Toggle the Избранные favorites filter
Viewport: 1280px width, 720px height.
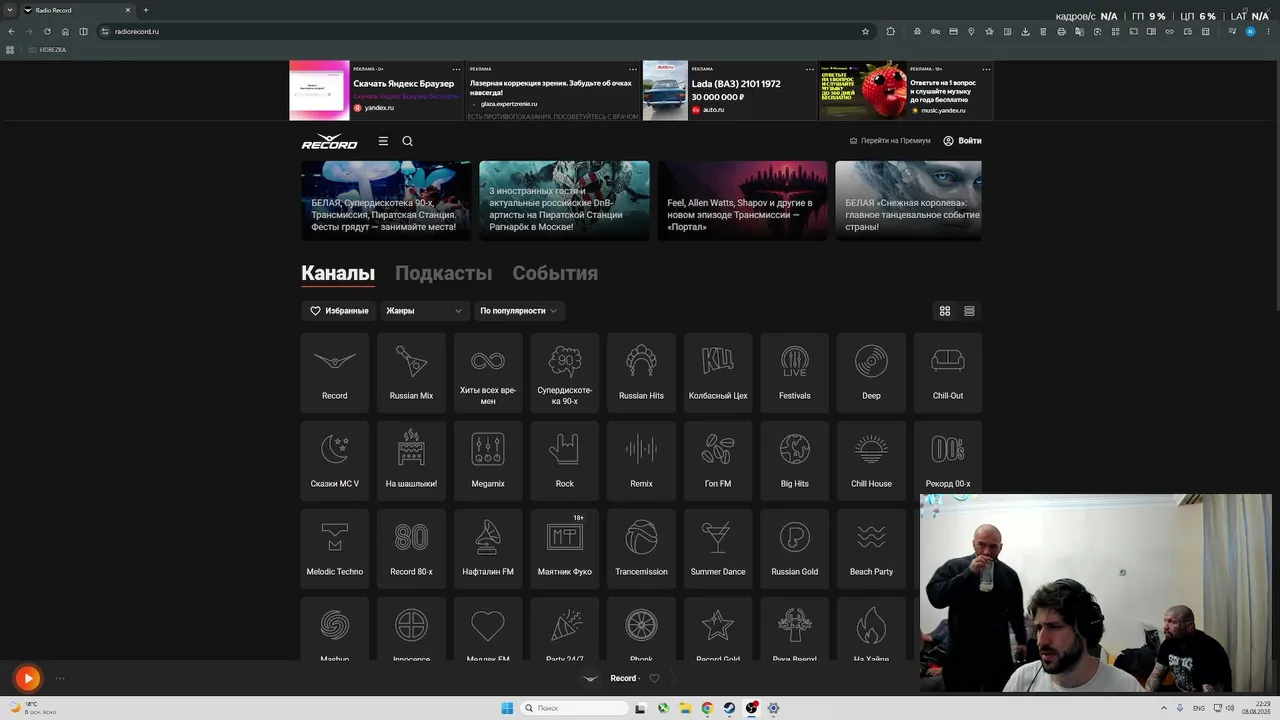click(x=339, y=311)
